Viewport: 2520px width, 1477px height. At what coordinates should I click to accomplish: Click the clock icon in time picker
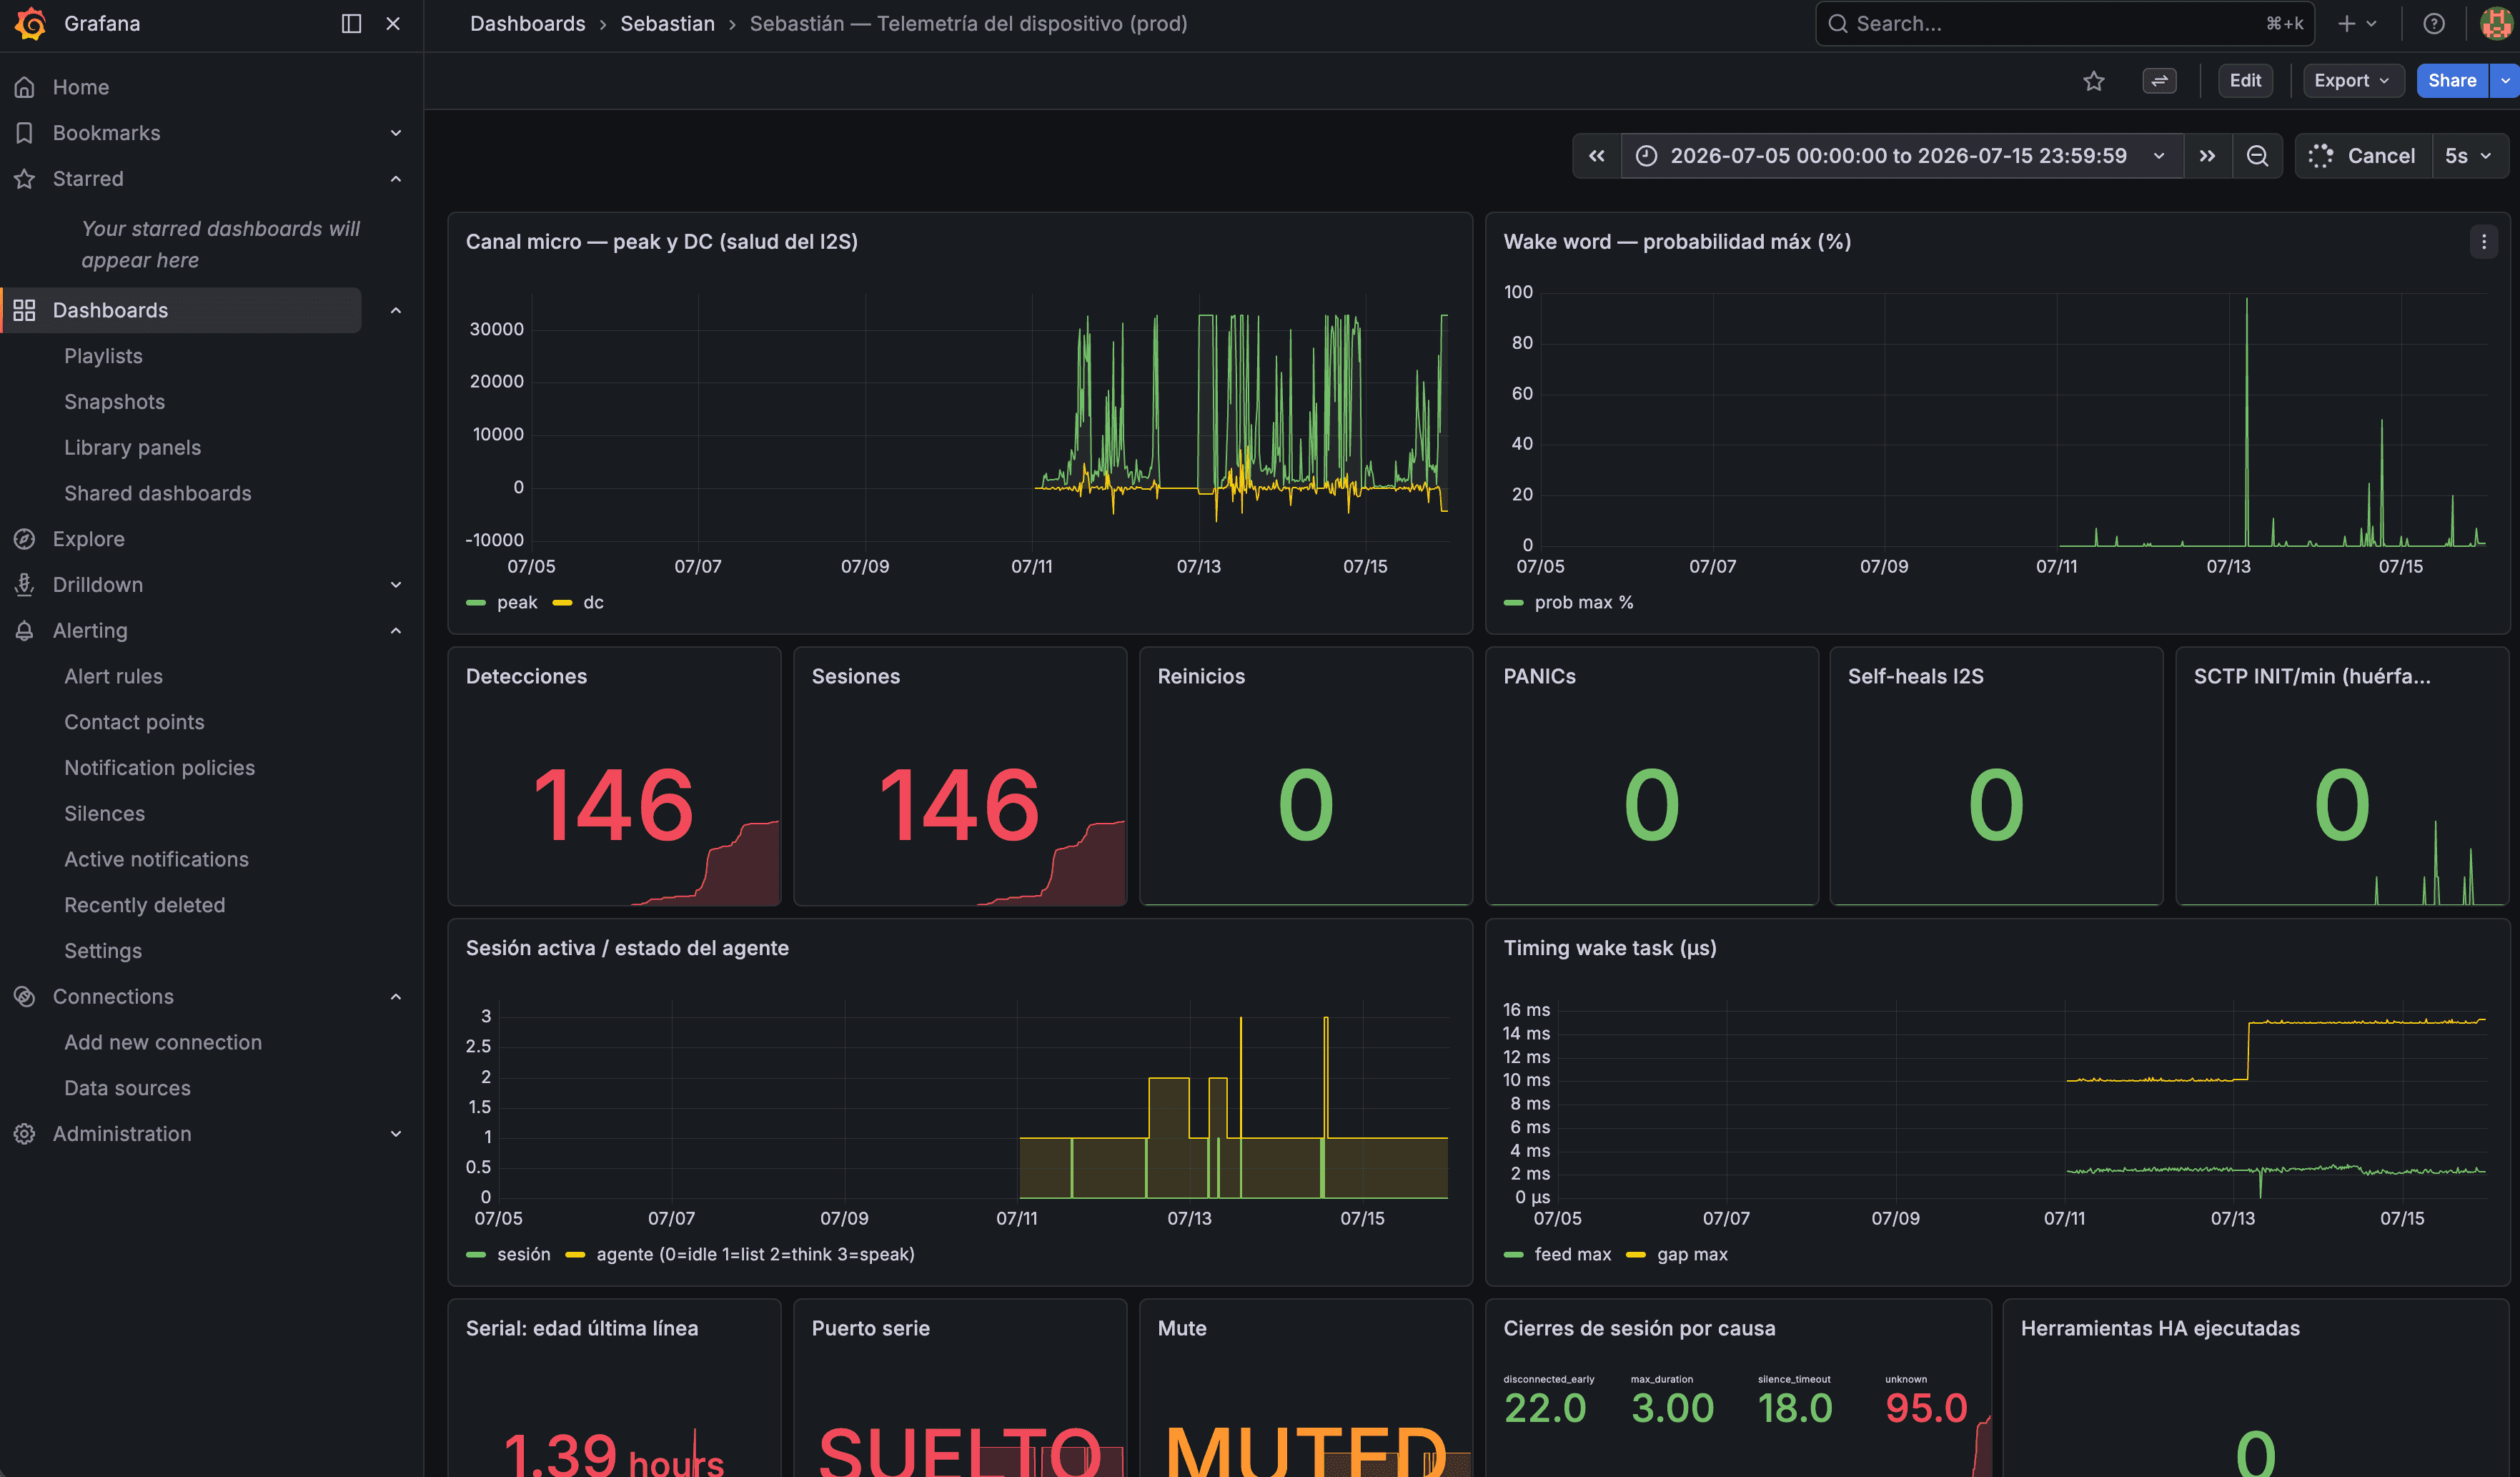tap(1646, 156)
